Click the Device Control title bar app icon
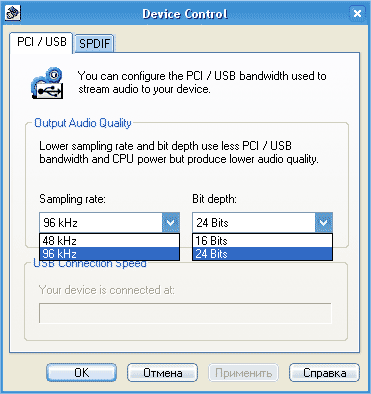 (x=13, y=13)
